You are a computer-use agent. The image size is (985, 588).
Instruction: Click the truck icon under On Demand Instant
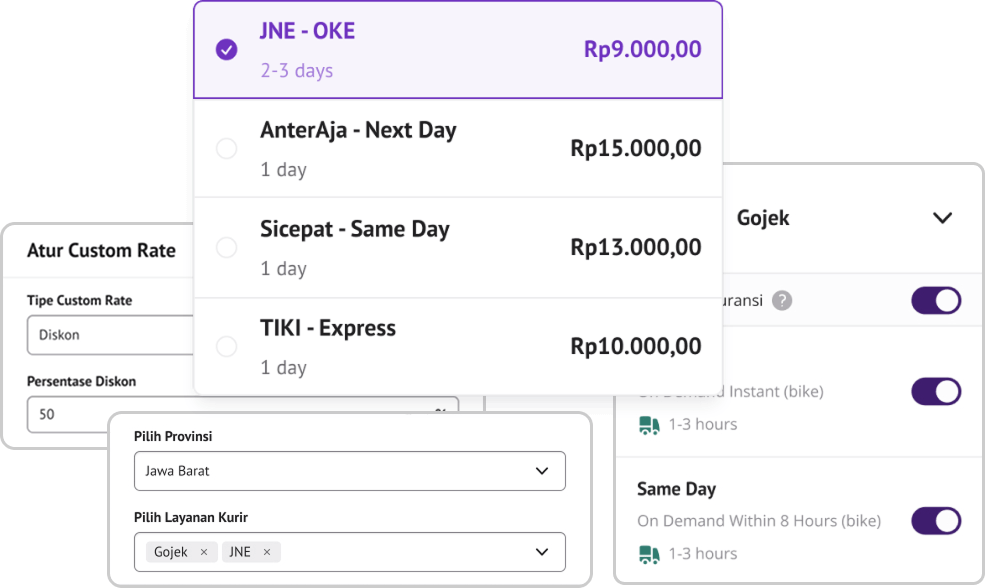[649, 425]
